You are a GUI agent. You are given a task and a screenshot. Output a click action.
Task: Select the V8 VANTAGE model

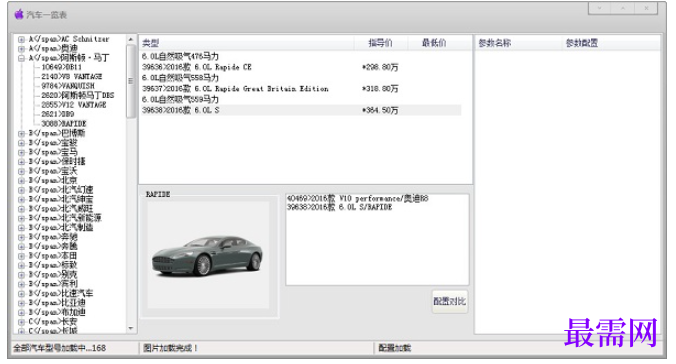point(72,76)
